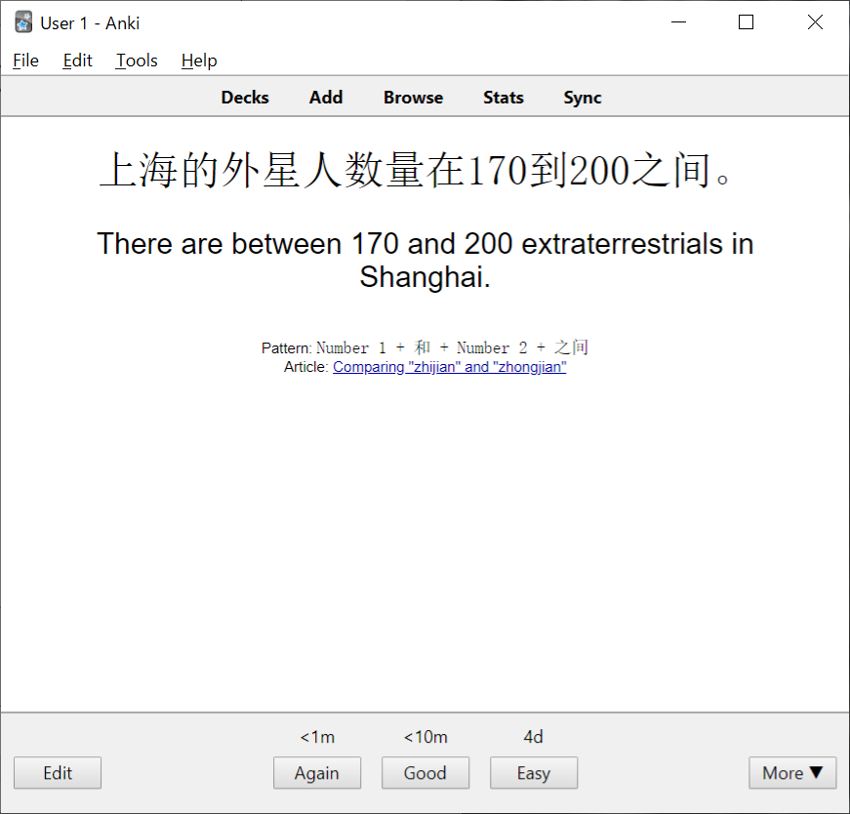Answer the card with Easy
Image resolution: width=850 pixels, height=814 pixels.
click(x=534, y=773)
